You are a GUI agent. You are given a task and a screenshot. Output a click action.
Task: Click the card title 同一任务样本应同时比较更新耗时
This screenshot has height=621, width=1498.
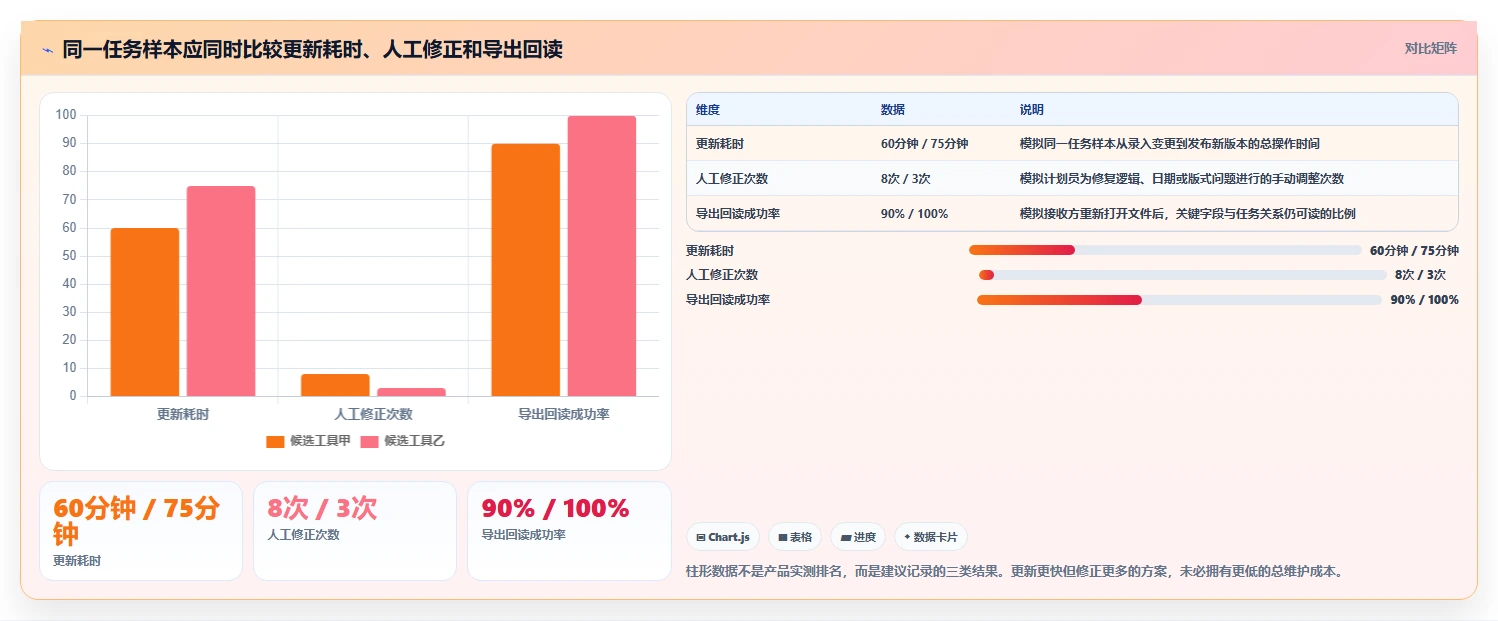point(312,49)
